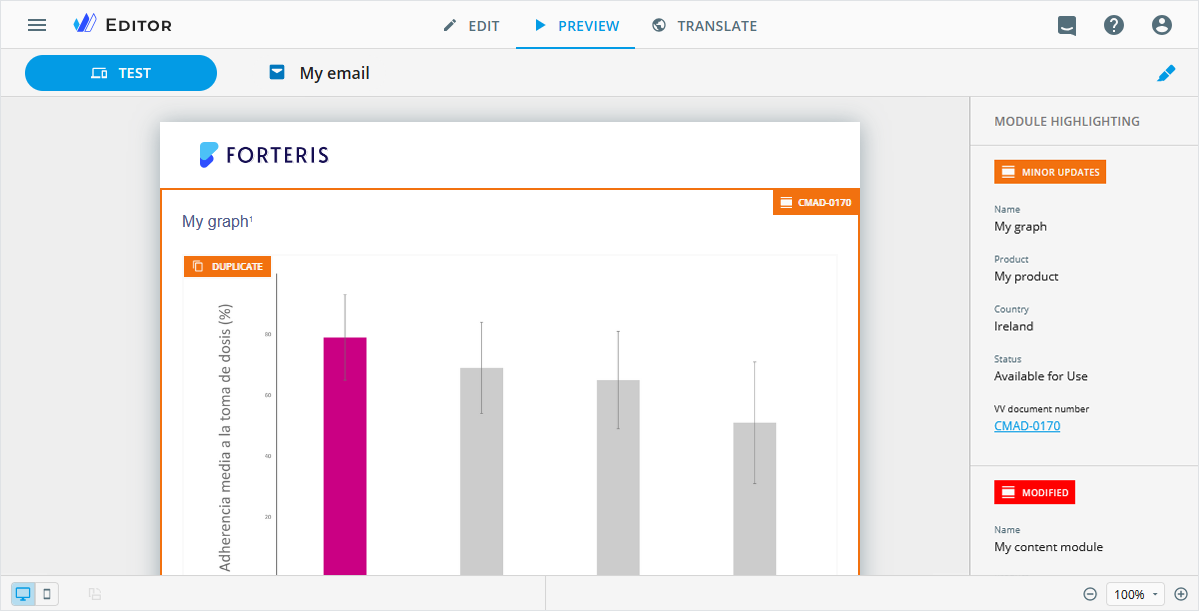Click the zoom in plus icon
The height and width of the screenshot is (611, 1199).
click(x=1181, y=594)
